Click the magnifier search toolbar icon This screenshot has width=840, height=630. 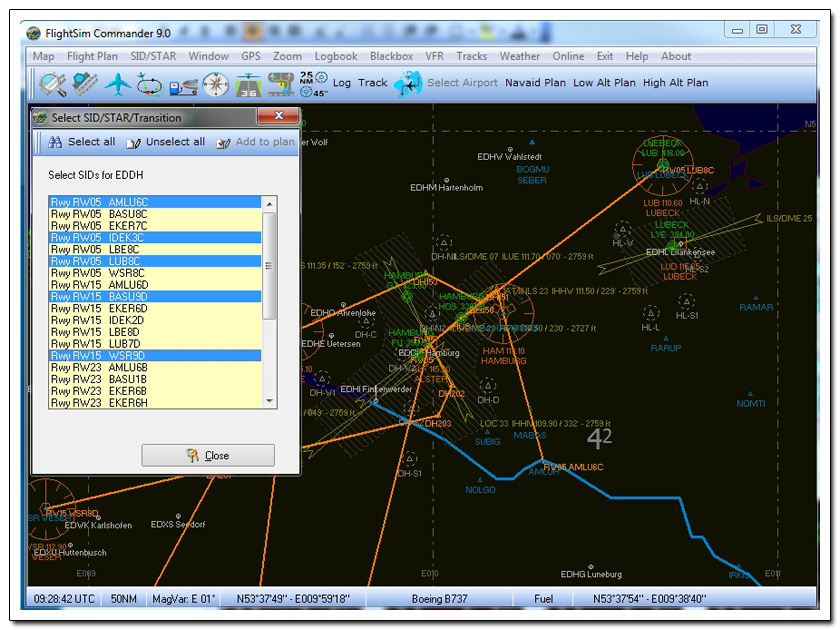(x=52, y=84)
